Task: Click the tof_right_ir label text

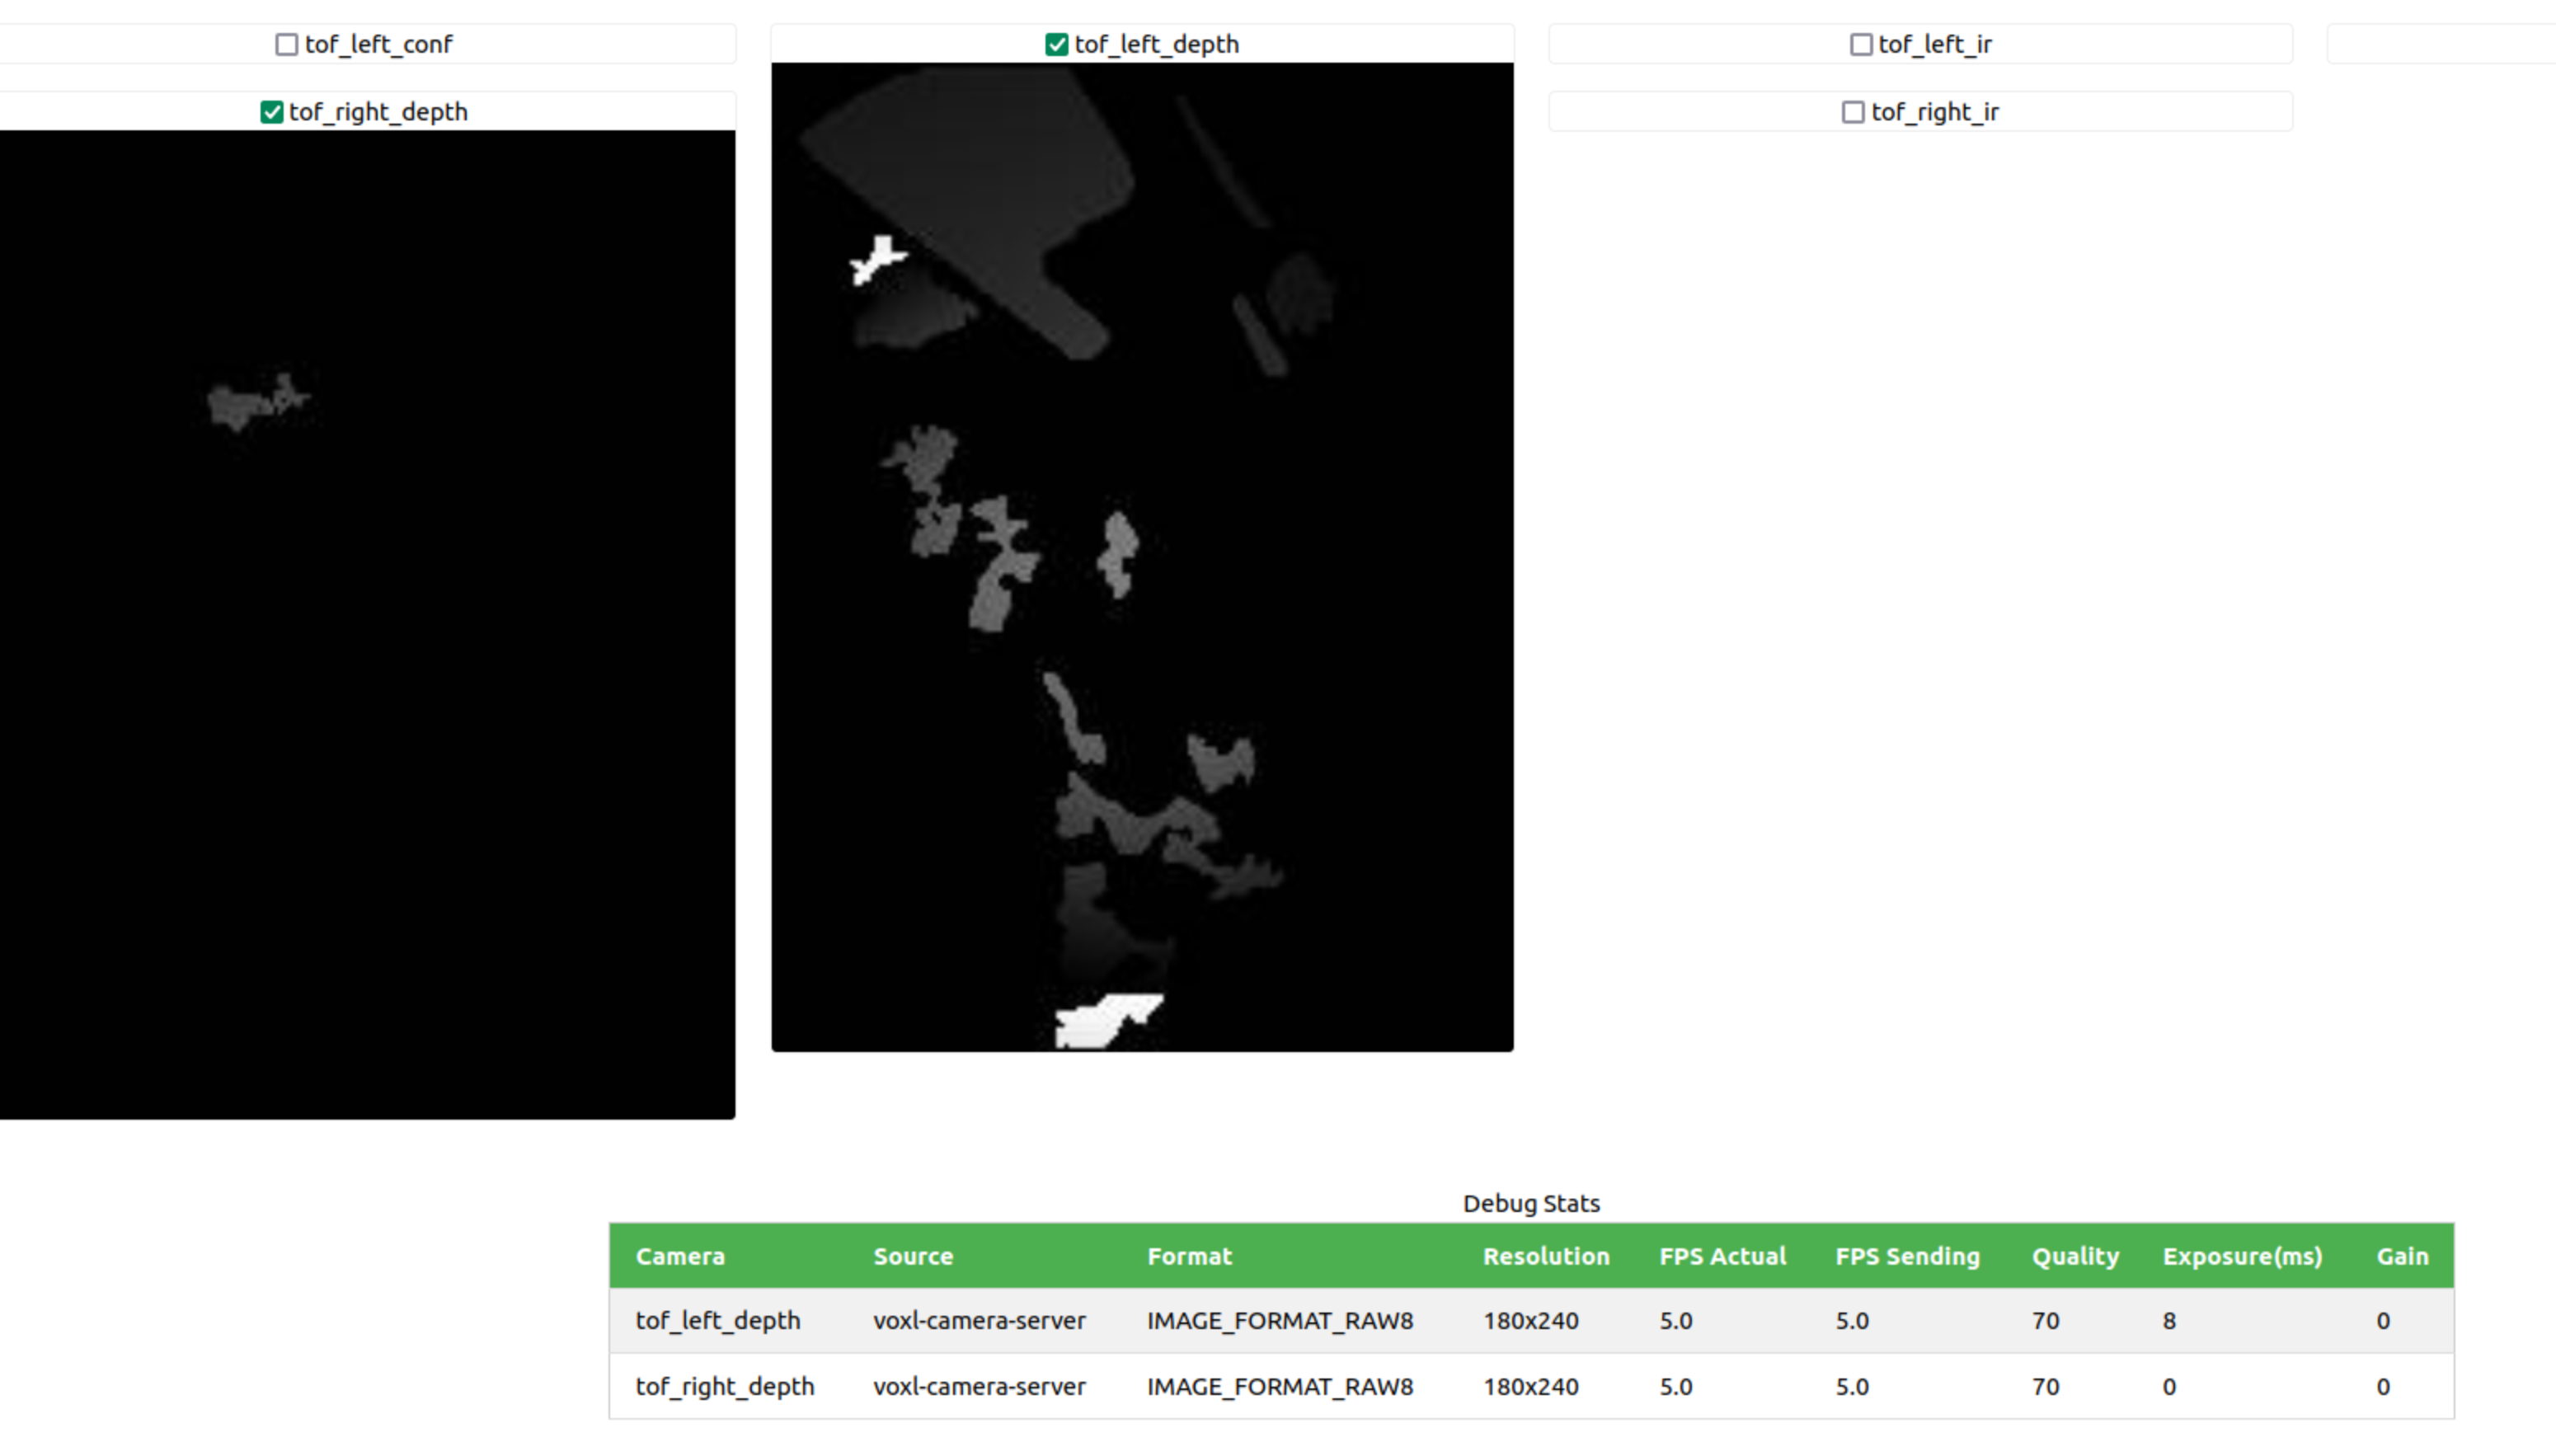Action: (x=1934, y=112)
